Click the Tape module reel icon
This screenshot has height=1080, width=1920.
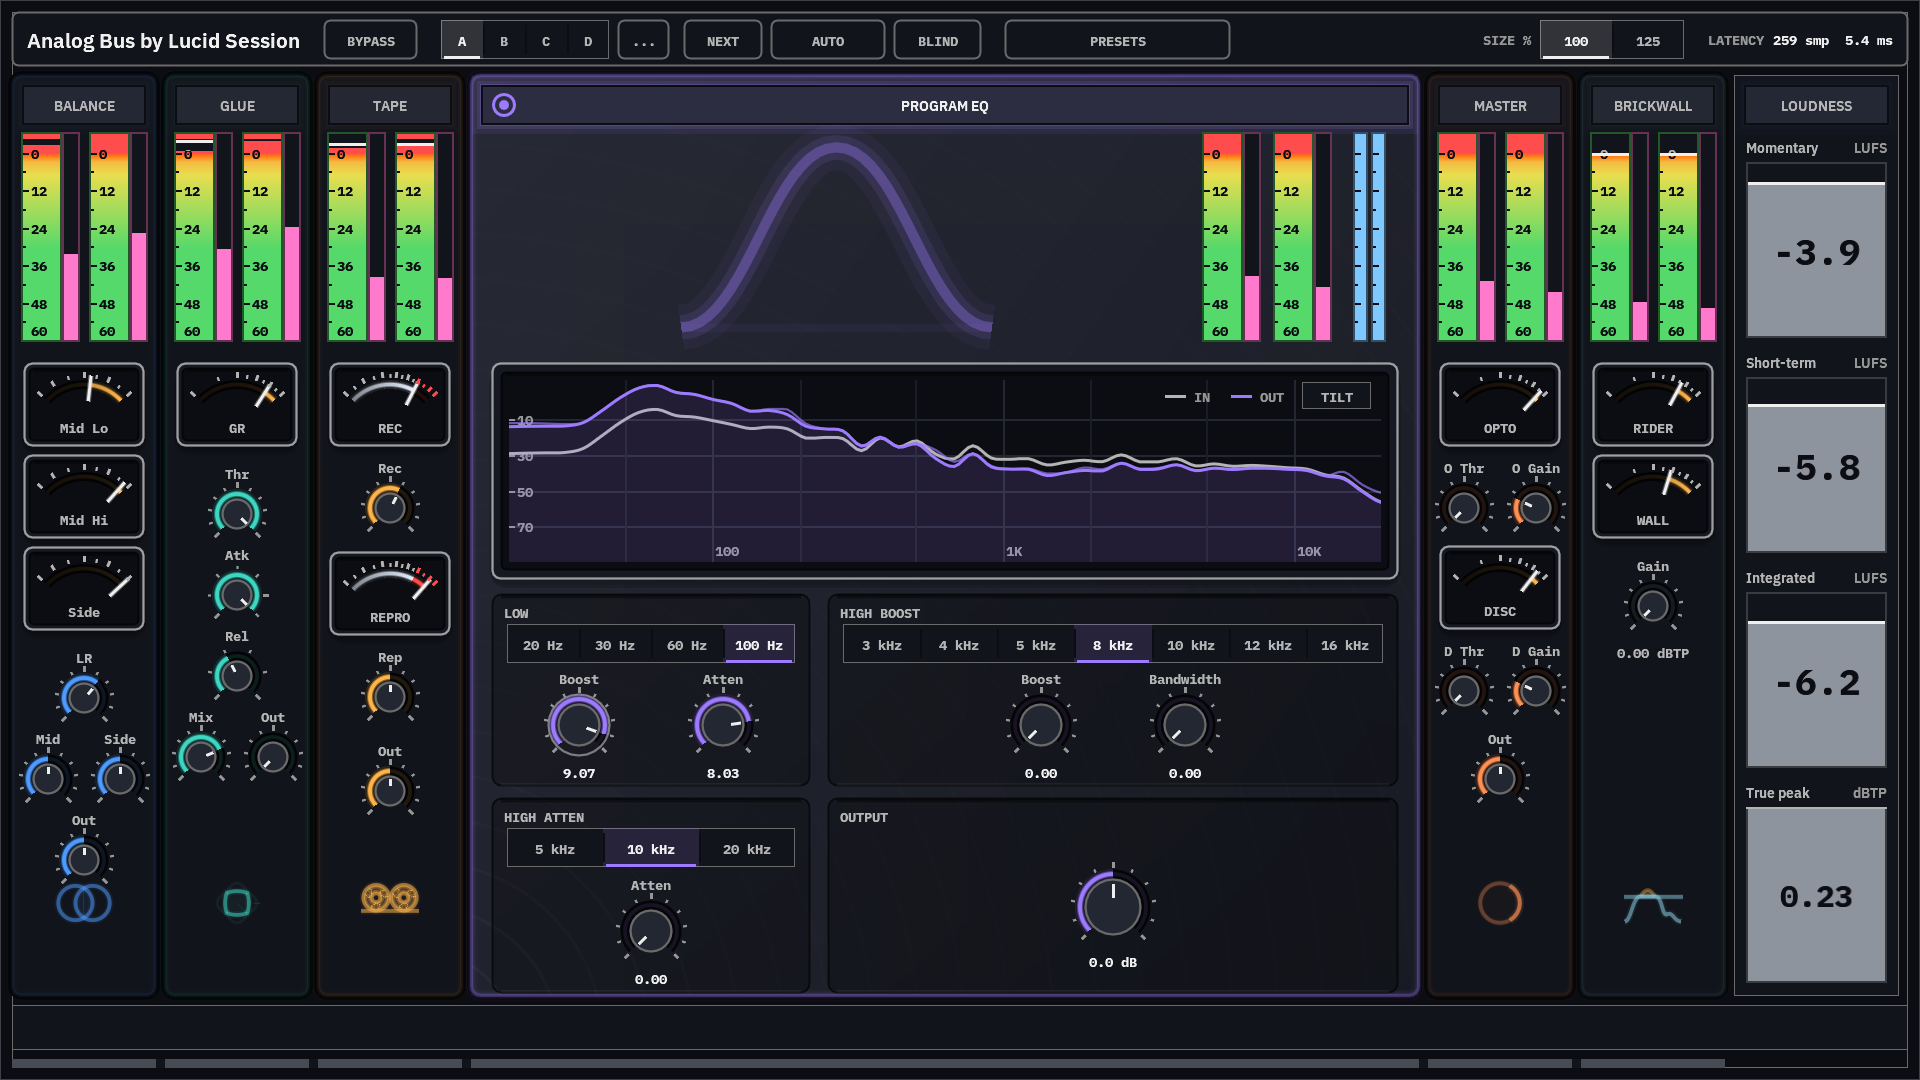click(390, 898)
